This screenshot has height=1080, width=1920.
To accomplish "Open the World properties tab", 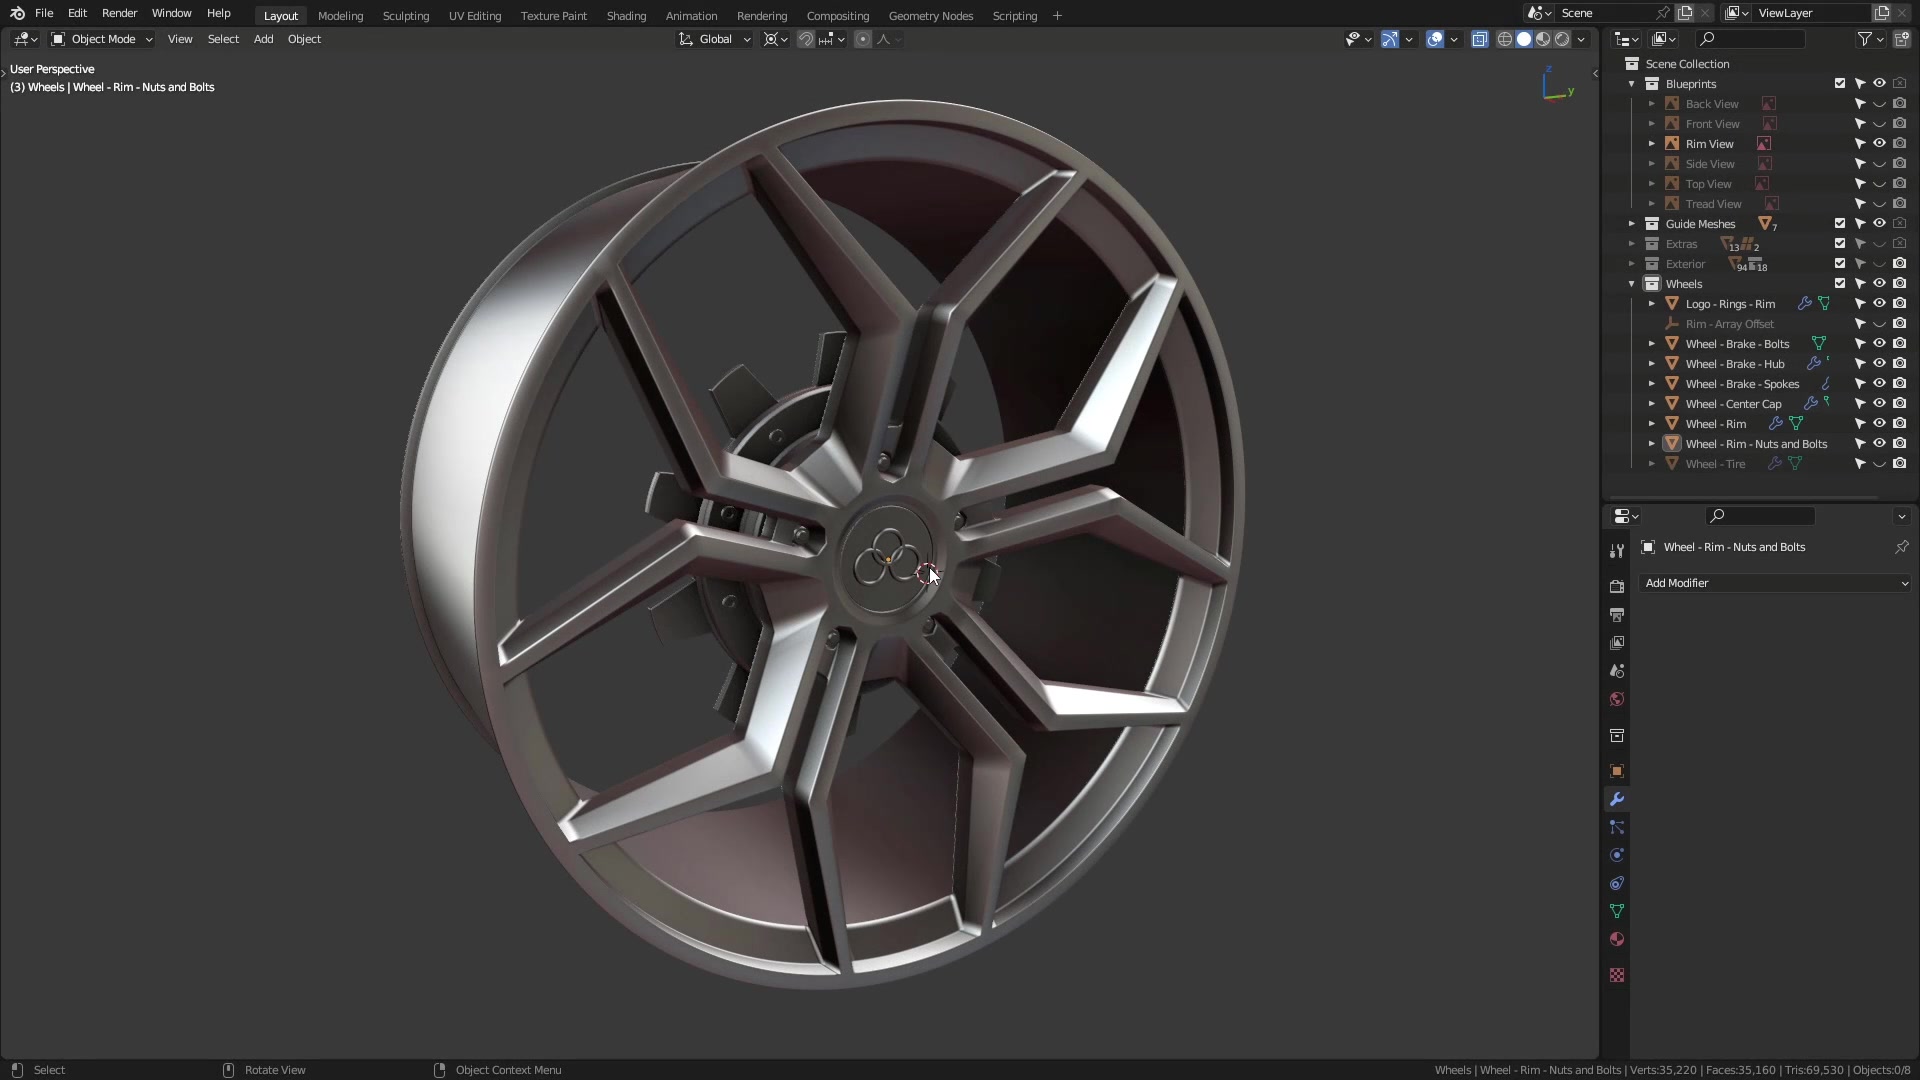I will coord(1616,699).
